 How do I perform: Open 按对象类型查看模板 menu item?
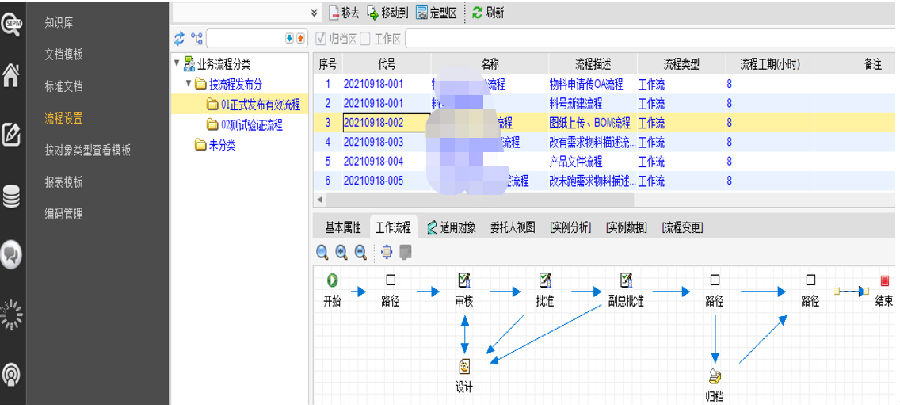(88, 150)
